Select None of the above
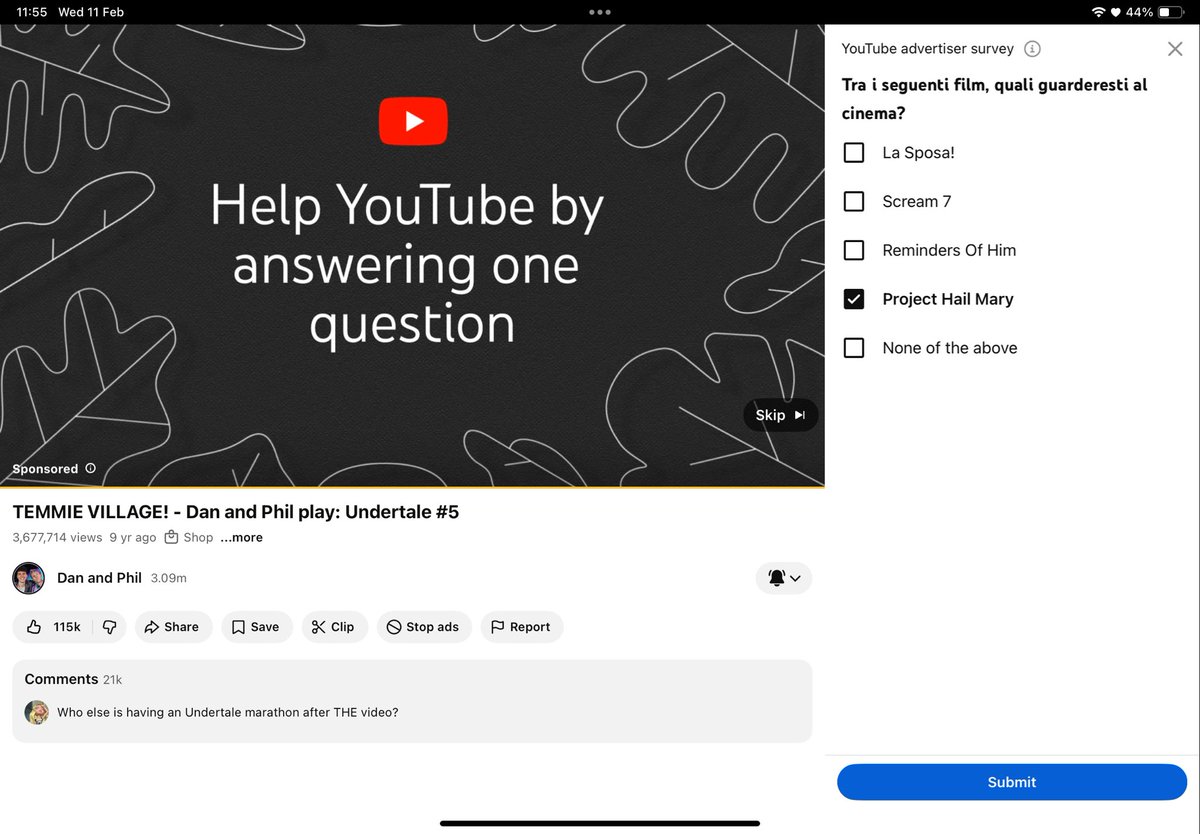 [854, 347]
